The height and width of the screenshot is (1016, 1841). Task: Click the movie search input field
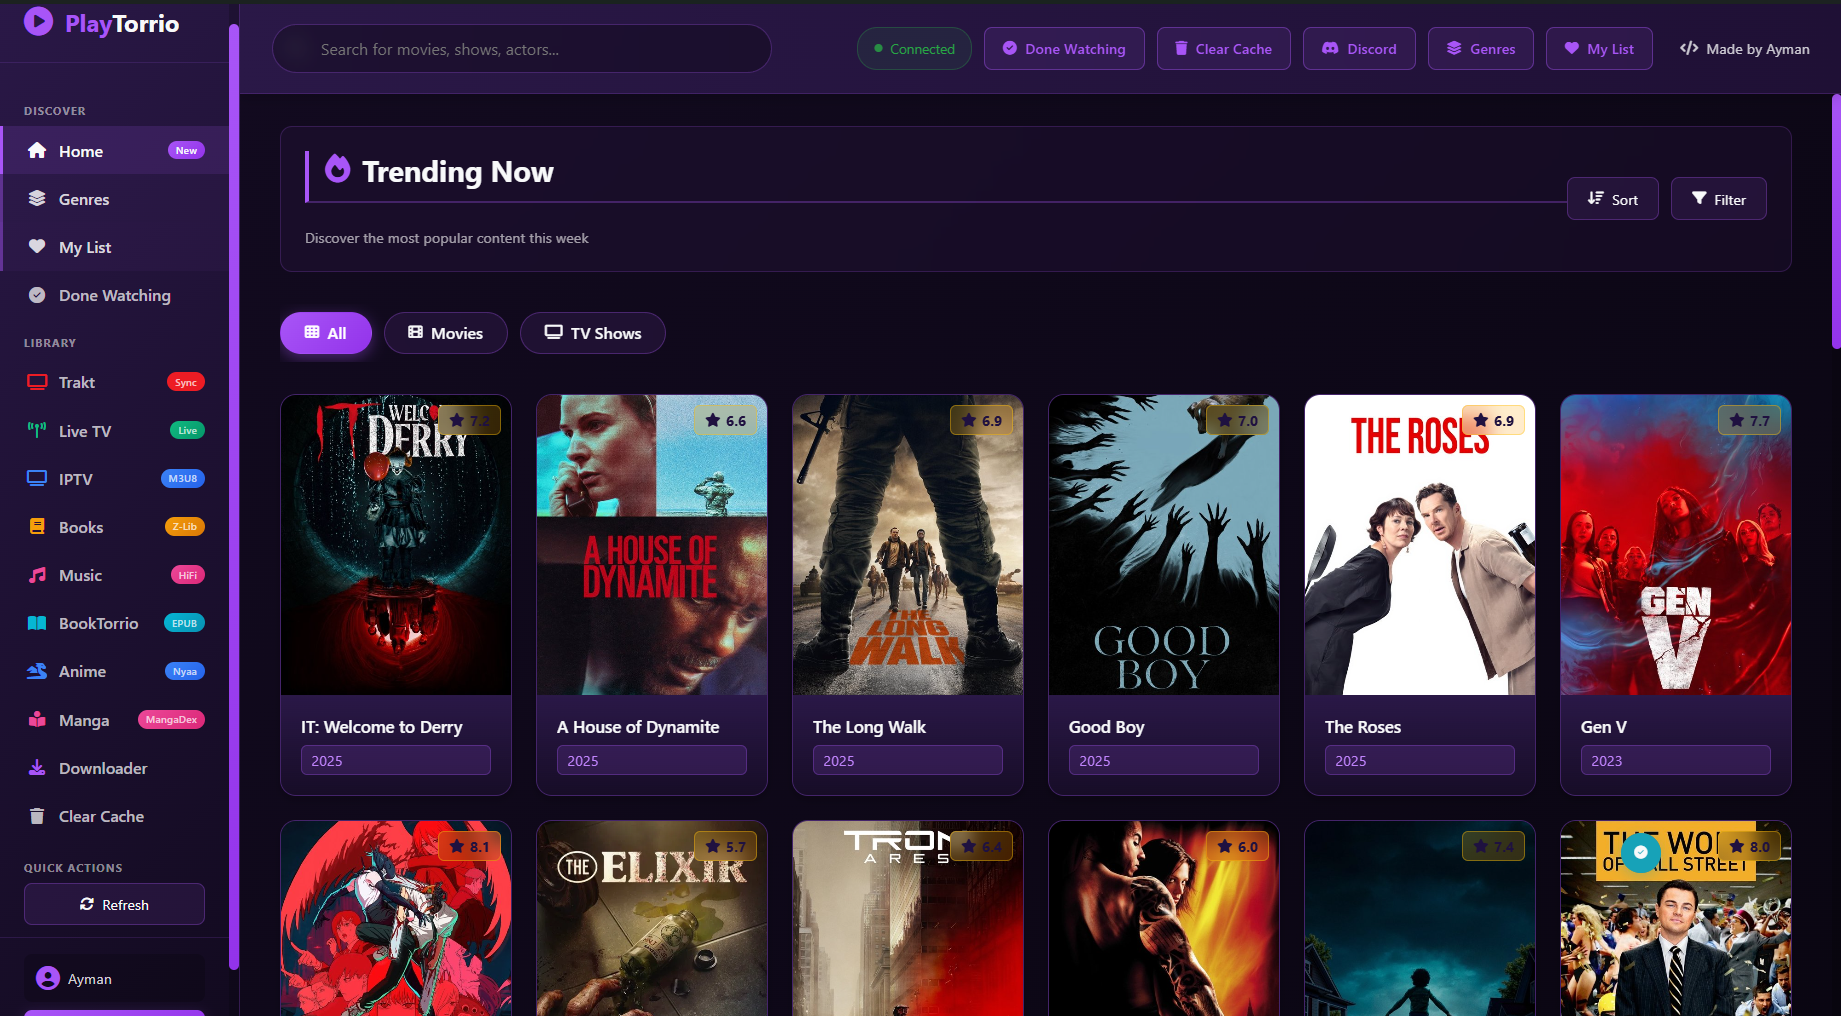[x=521, y=49]
